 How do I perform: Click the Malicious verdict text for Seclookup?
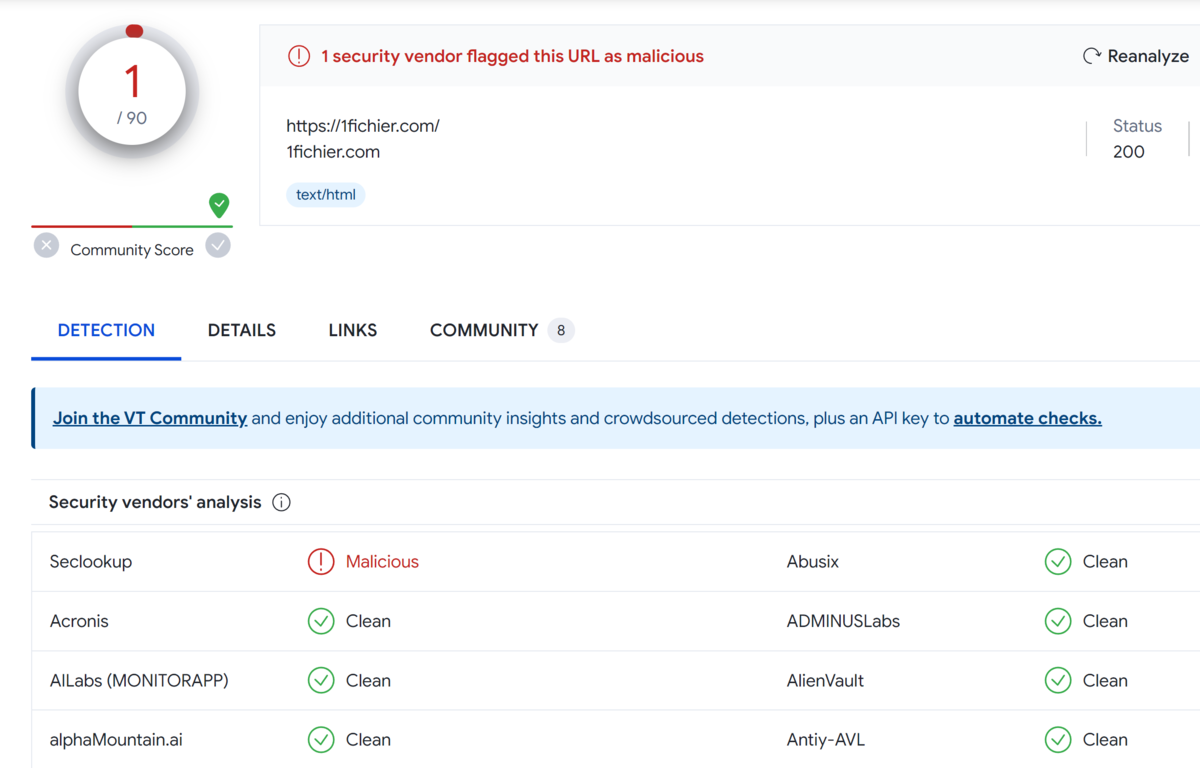coord(382,562)
